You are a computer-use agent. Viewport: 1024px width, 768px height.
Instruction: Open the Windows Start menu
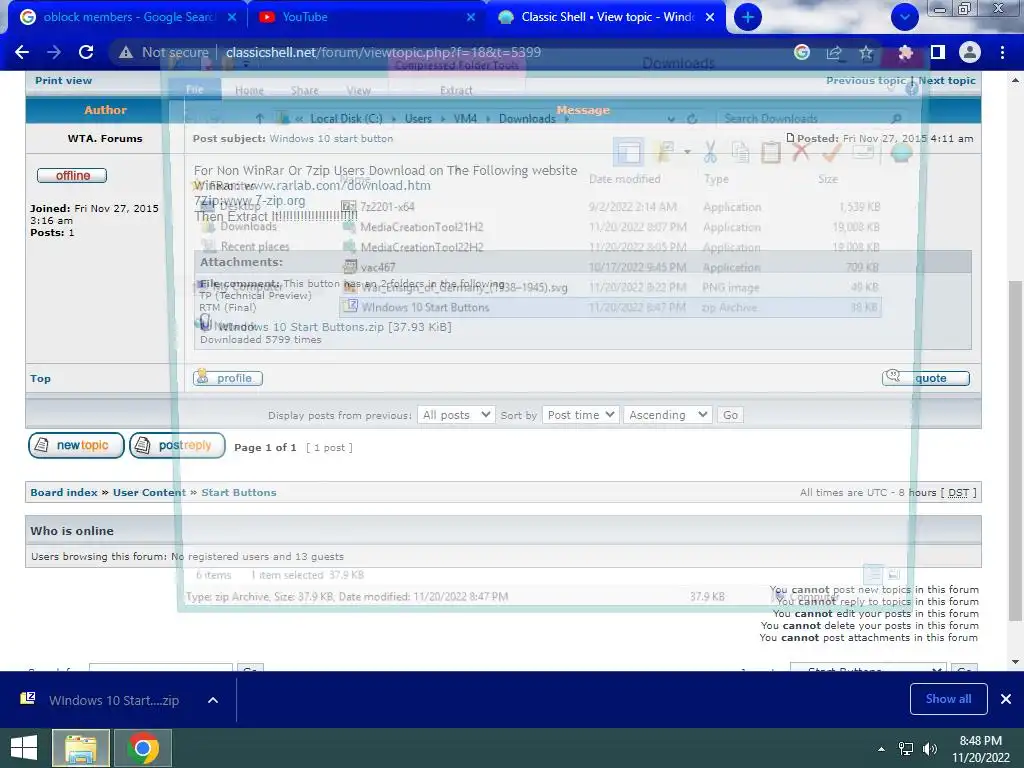pyautogui.click(x=24, y=748)
